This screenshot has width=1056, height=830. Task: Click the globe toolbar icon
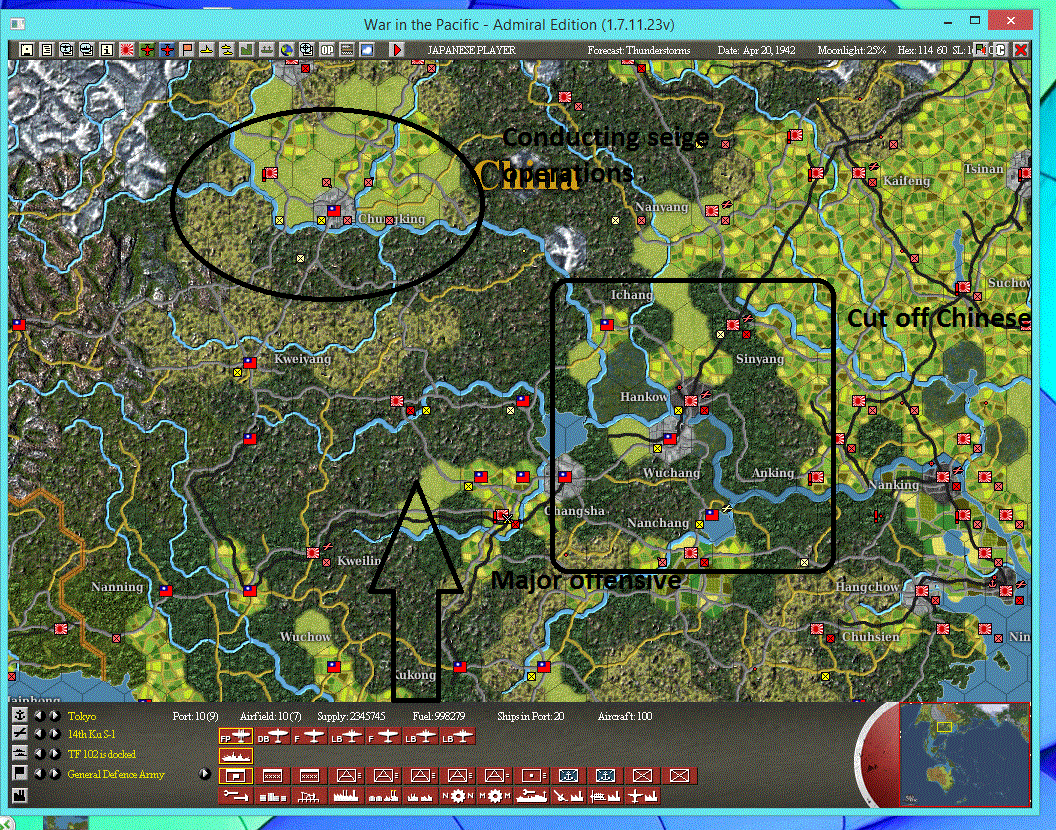click(x=287, y=50)
